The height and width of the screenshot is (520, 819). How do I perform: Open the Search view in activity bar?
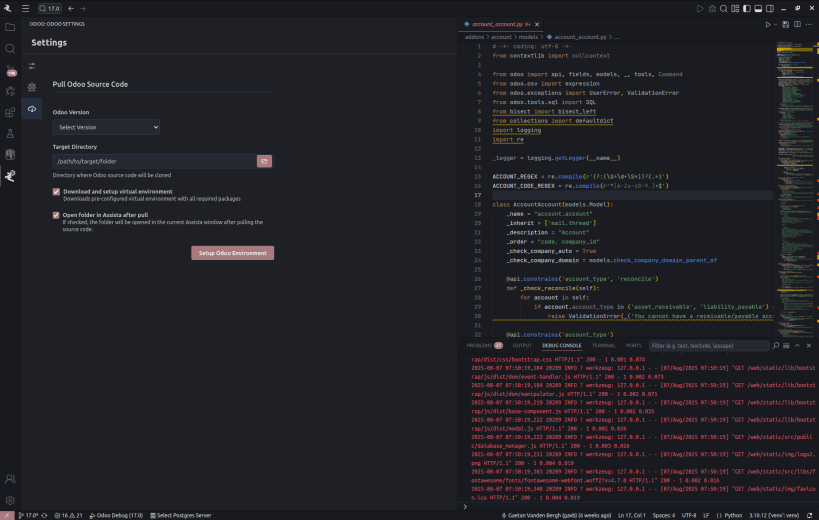click(10, 49)
